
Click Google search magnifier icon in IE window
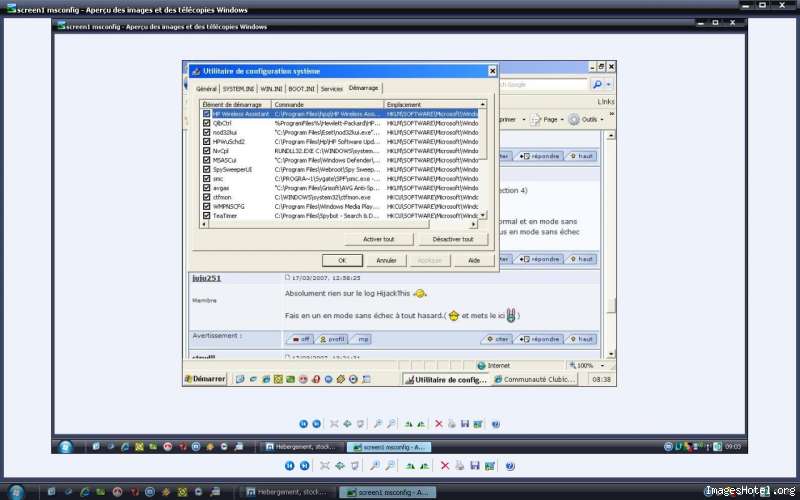click(597, 85)
